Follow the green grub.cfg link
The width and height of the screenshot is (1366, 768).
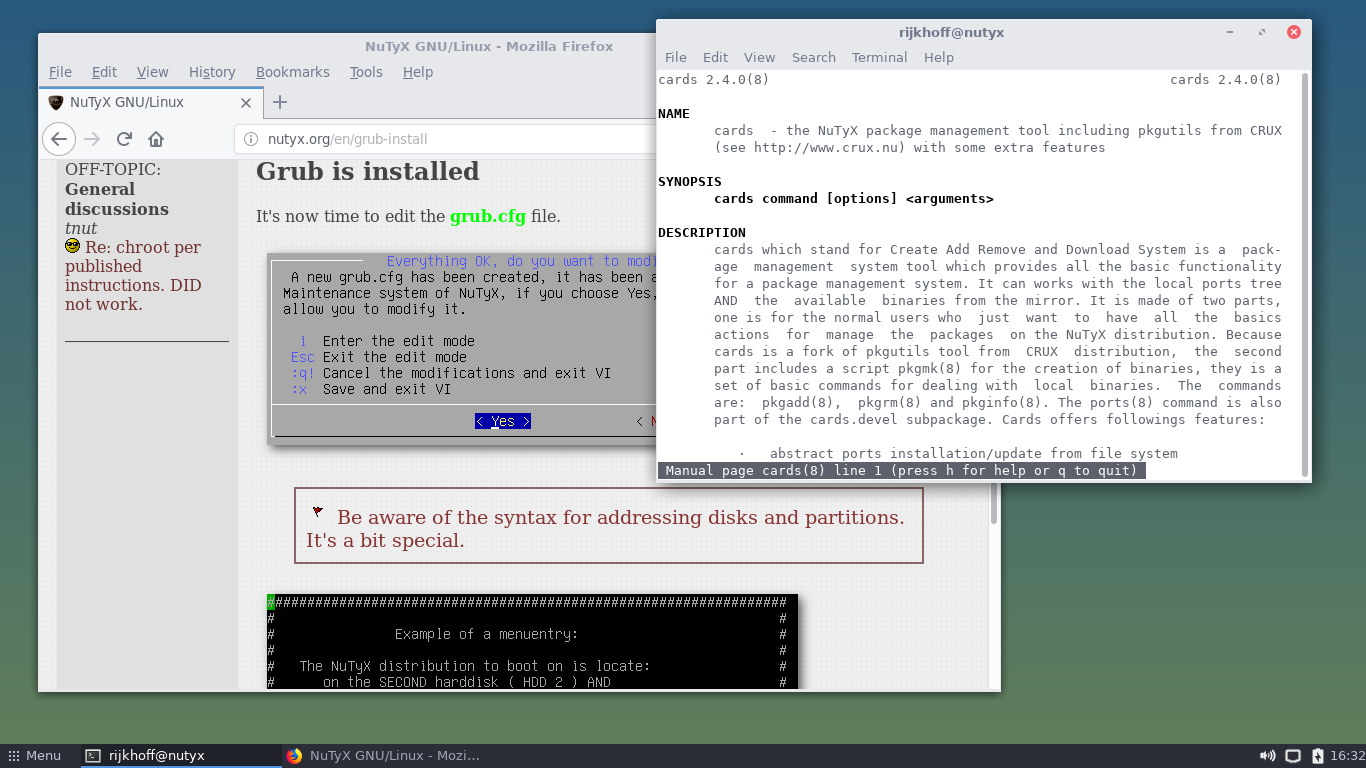pos(487,216)
